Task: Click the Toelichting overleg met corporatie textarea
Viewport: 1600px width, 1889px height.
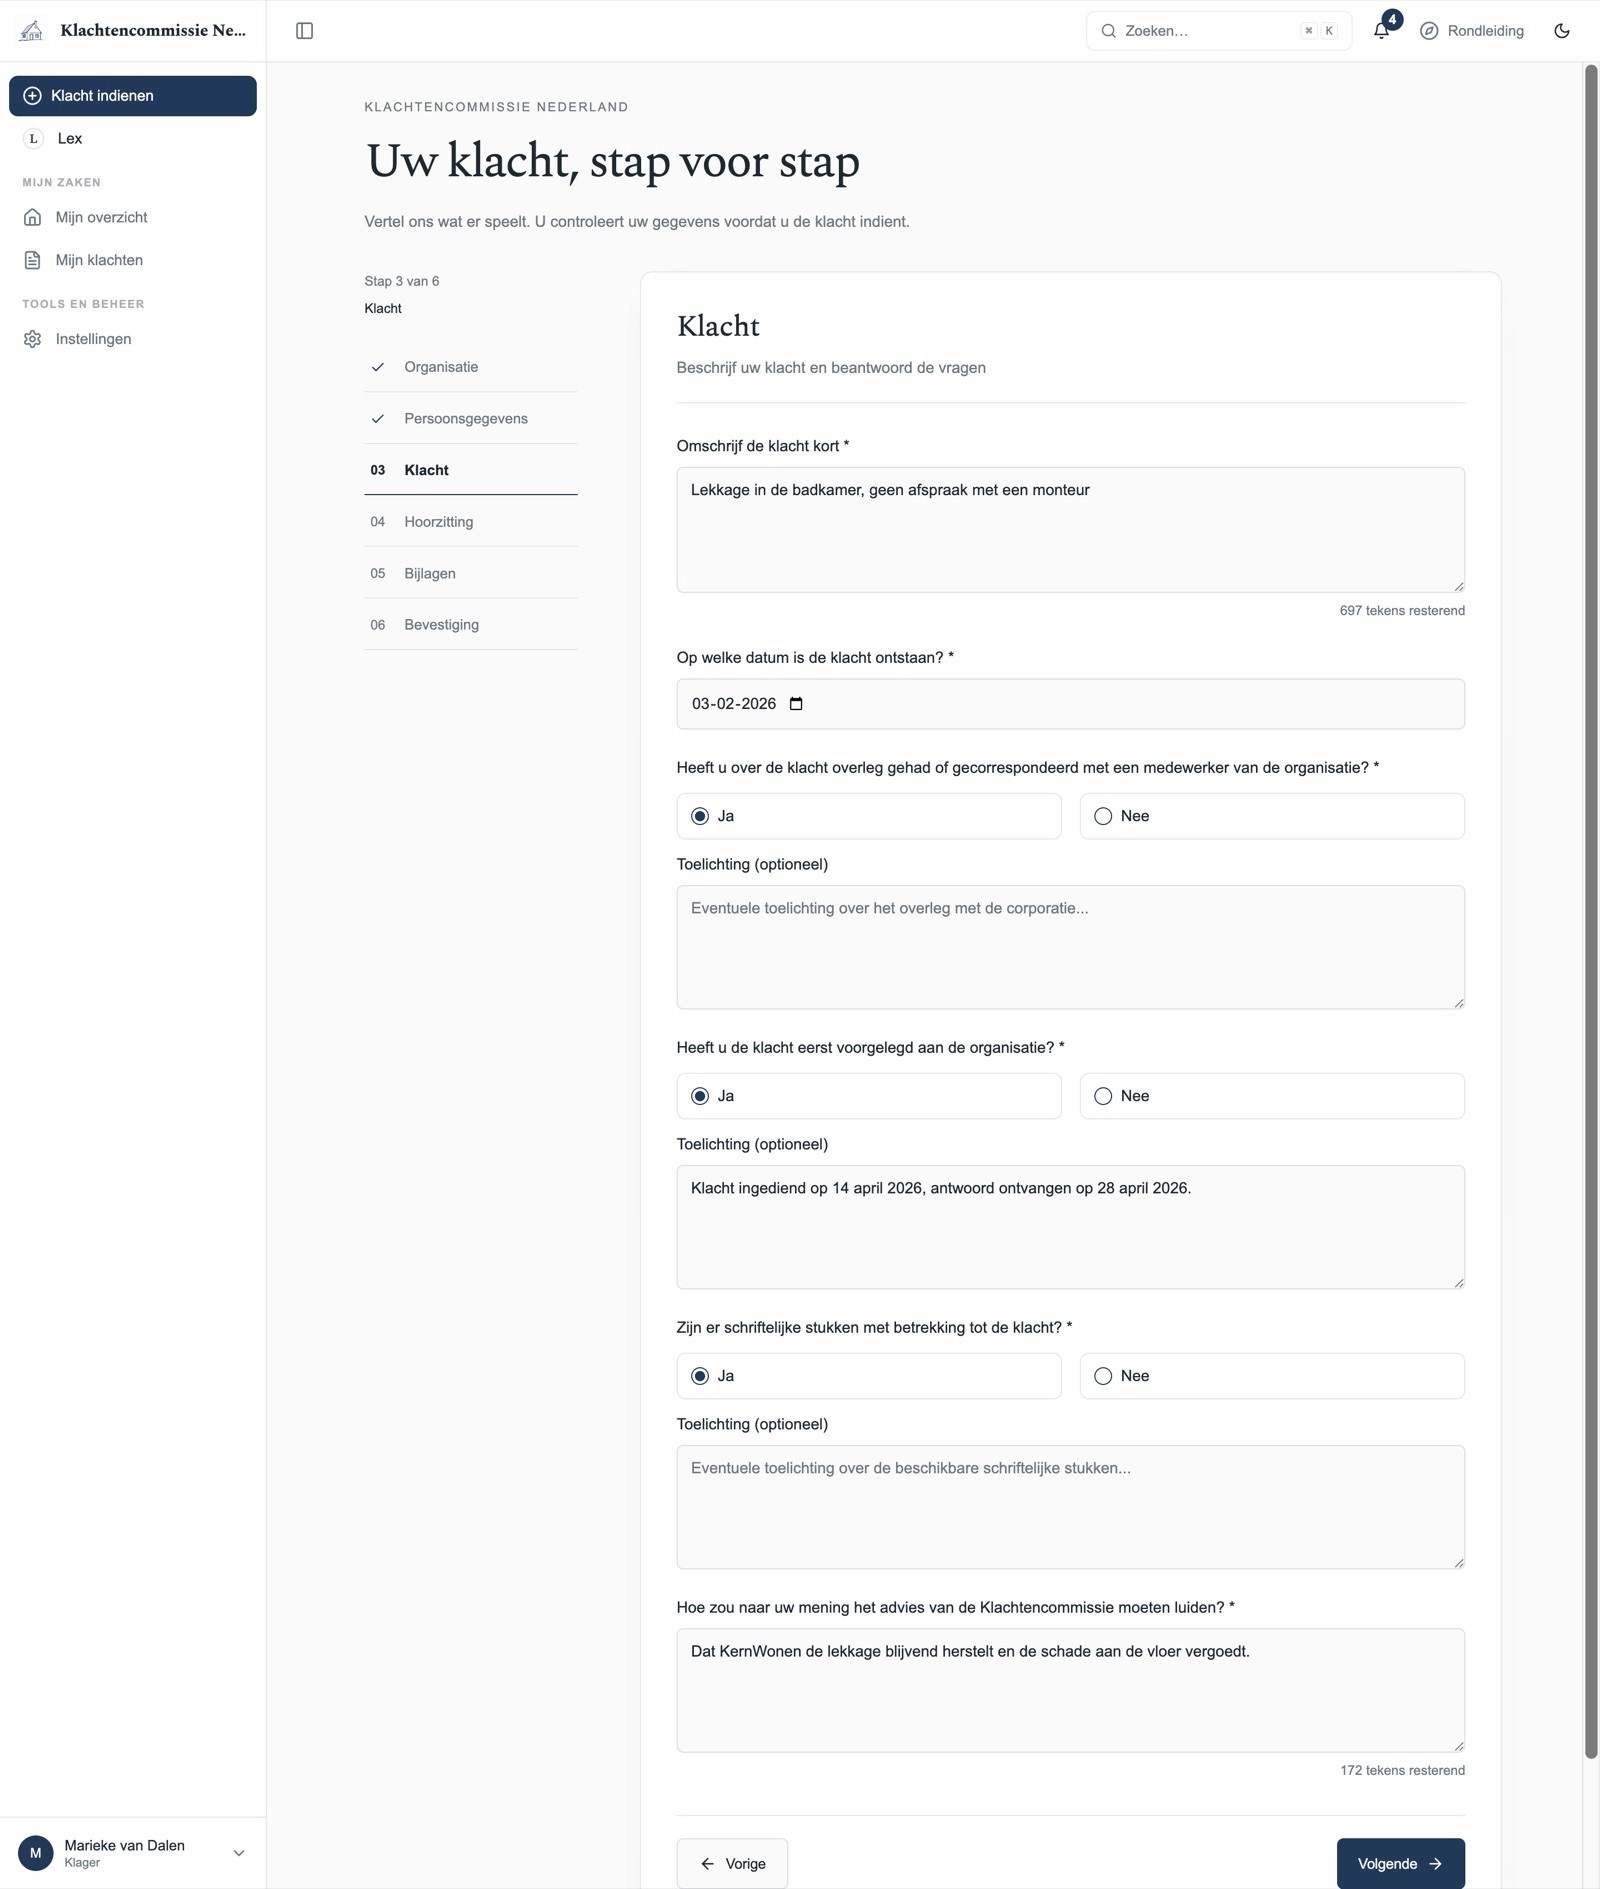Action: [1070, 947]
